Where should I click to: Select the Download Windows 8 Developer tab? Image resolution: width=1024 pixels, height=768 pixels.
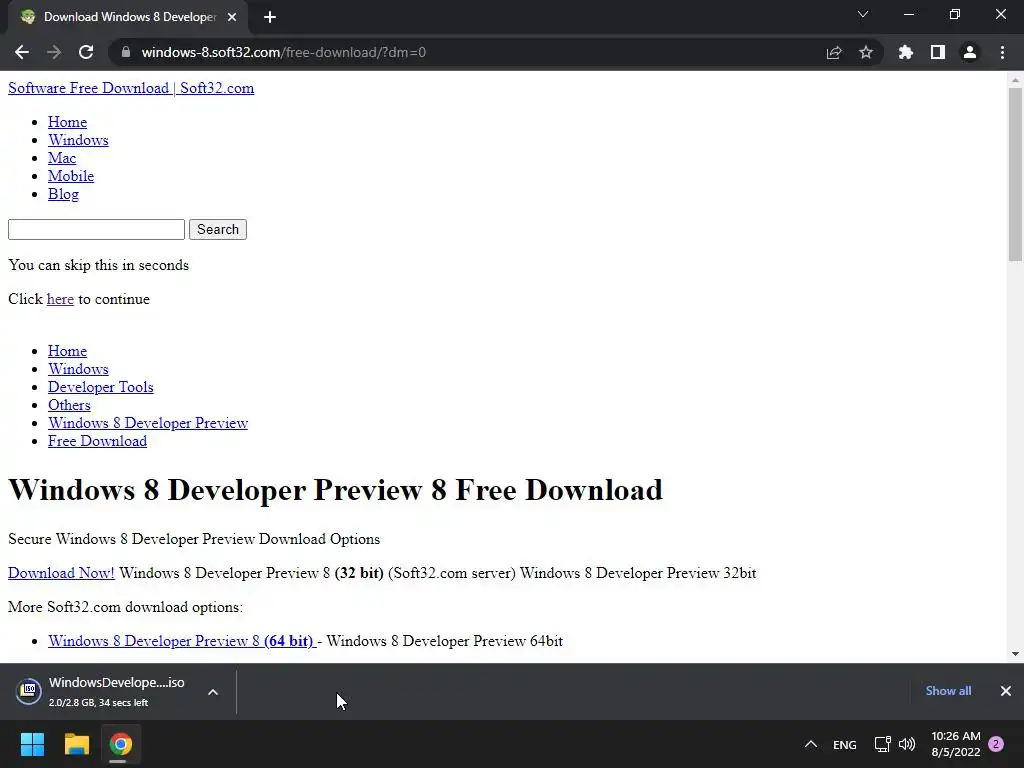(128, 17)
